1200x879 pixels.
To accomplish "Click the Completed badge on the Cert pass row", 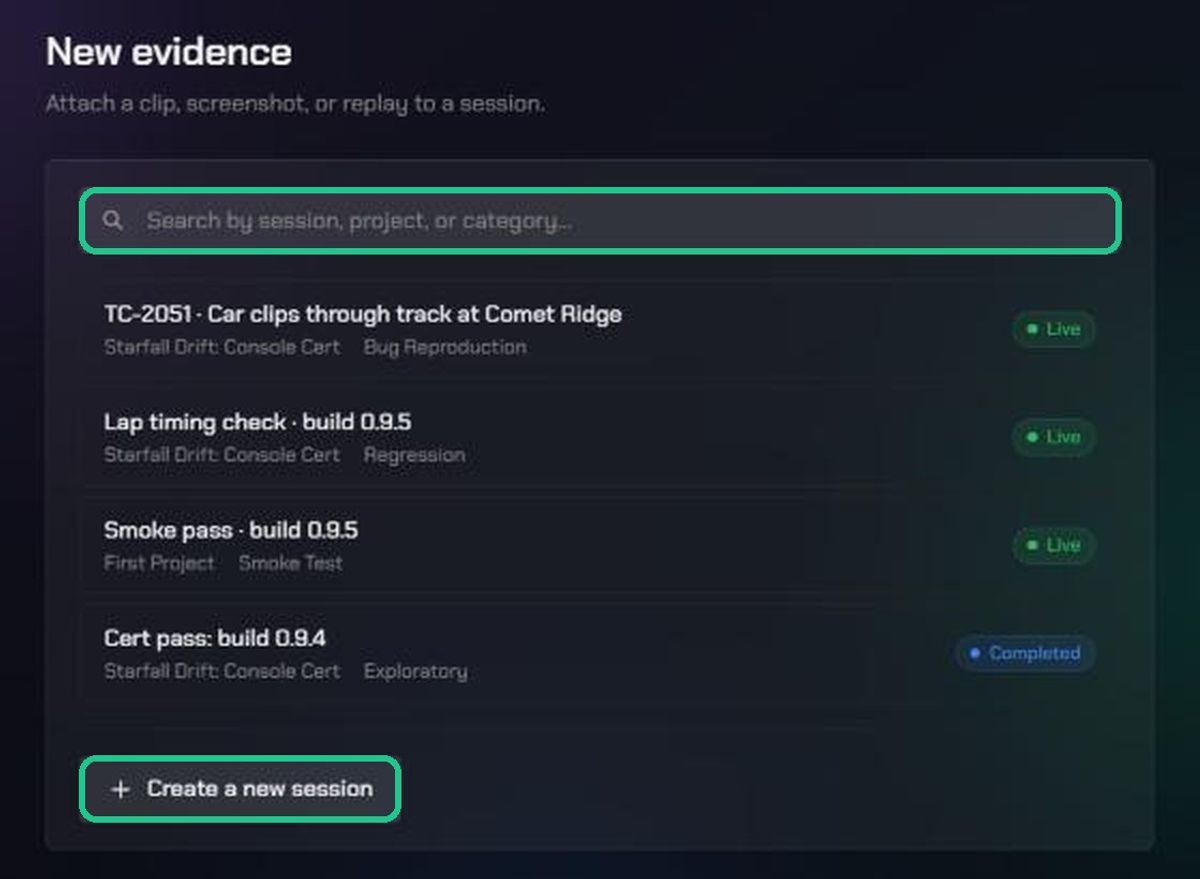I will point(1025,653).
